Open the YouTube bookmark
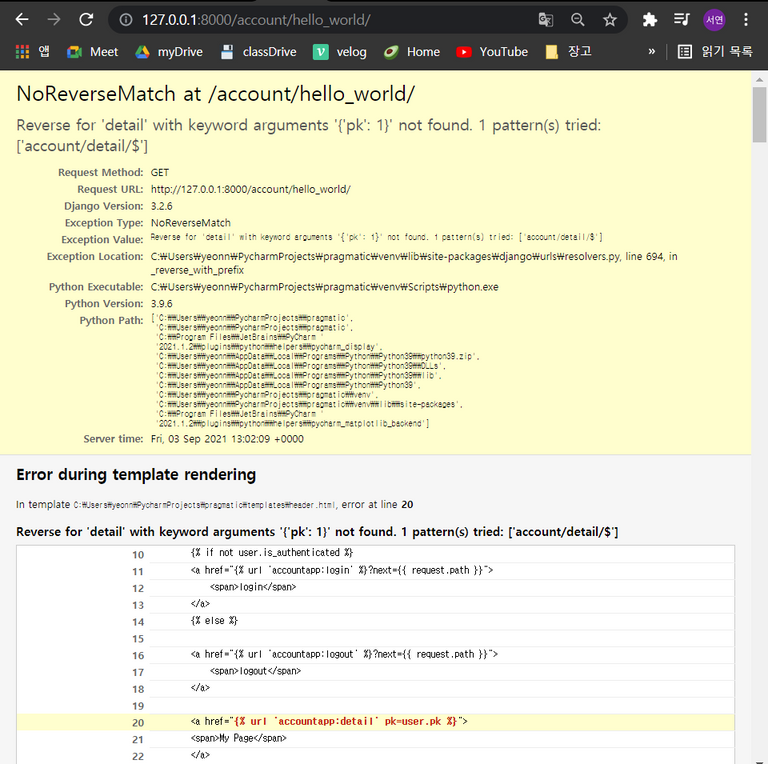The image size is (768, 764). [x=492, y=51]
